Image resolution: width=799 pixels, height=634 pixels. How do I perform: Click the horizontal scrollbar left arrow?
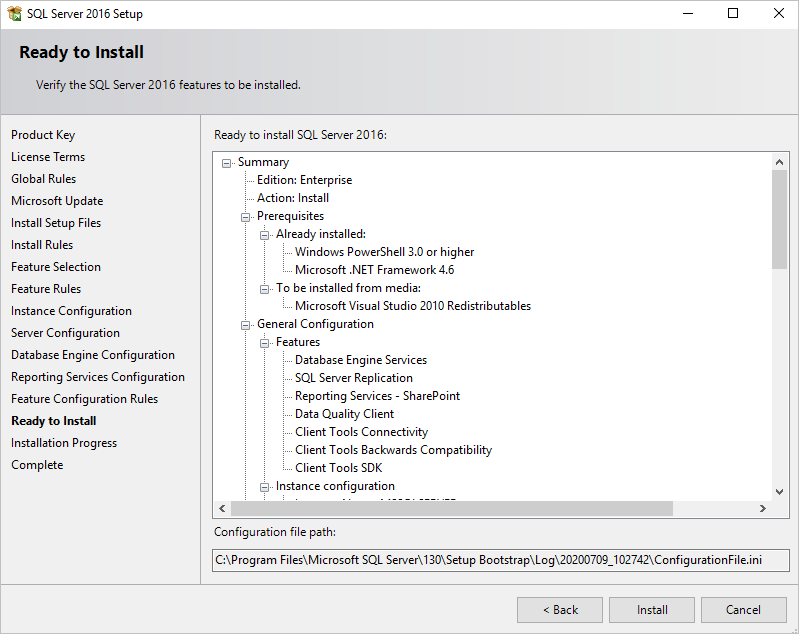[x=222, y=508]
